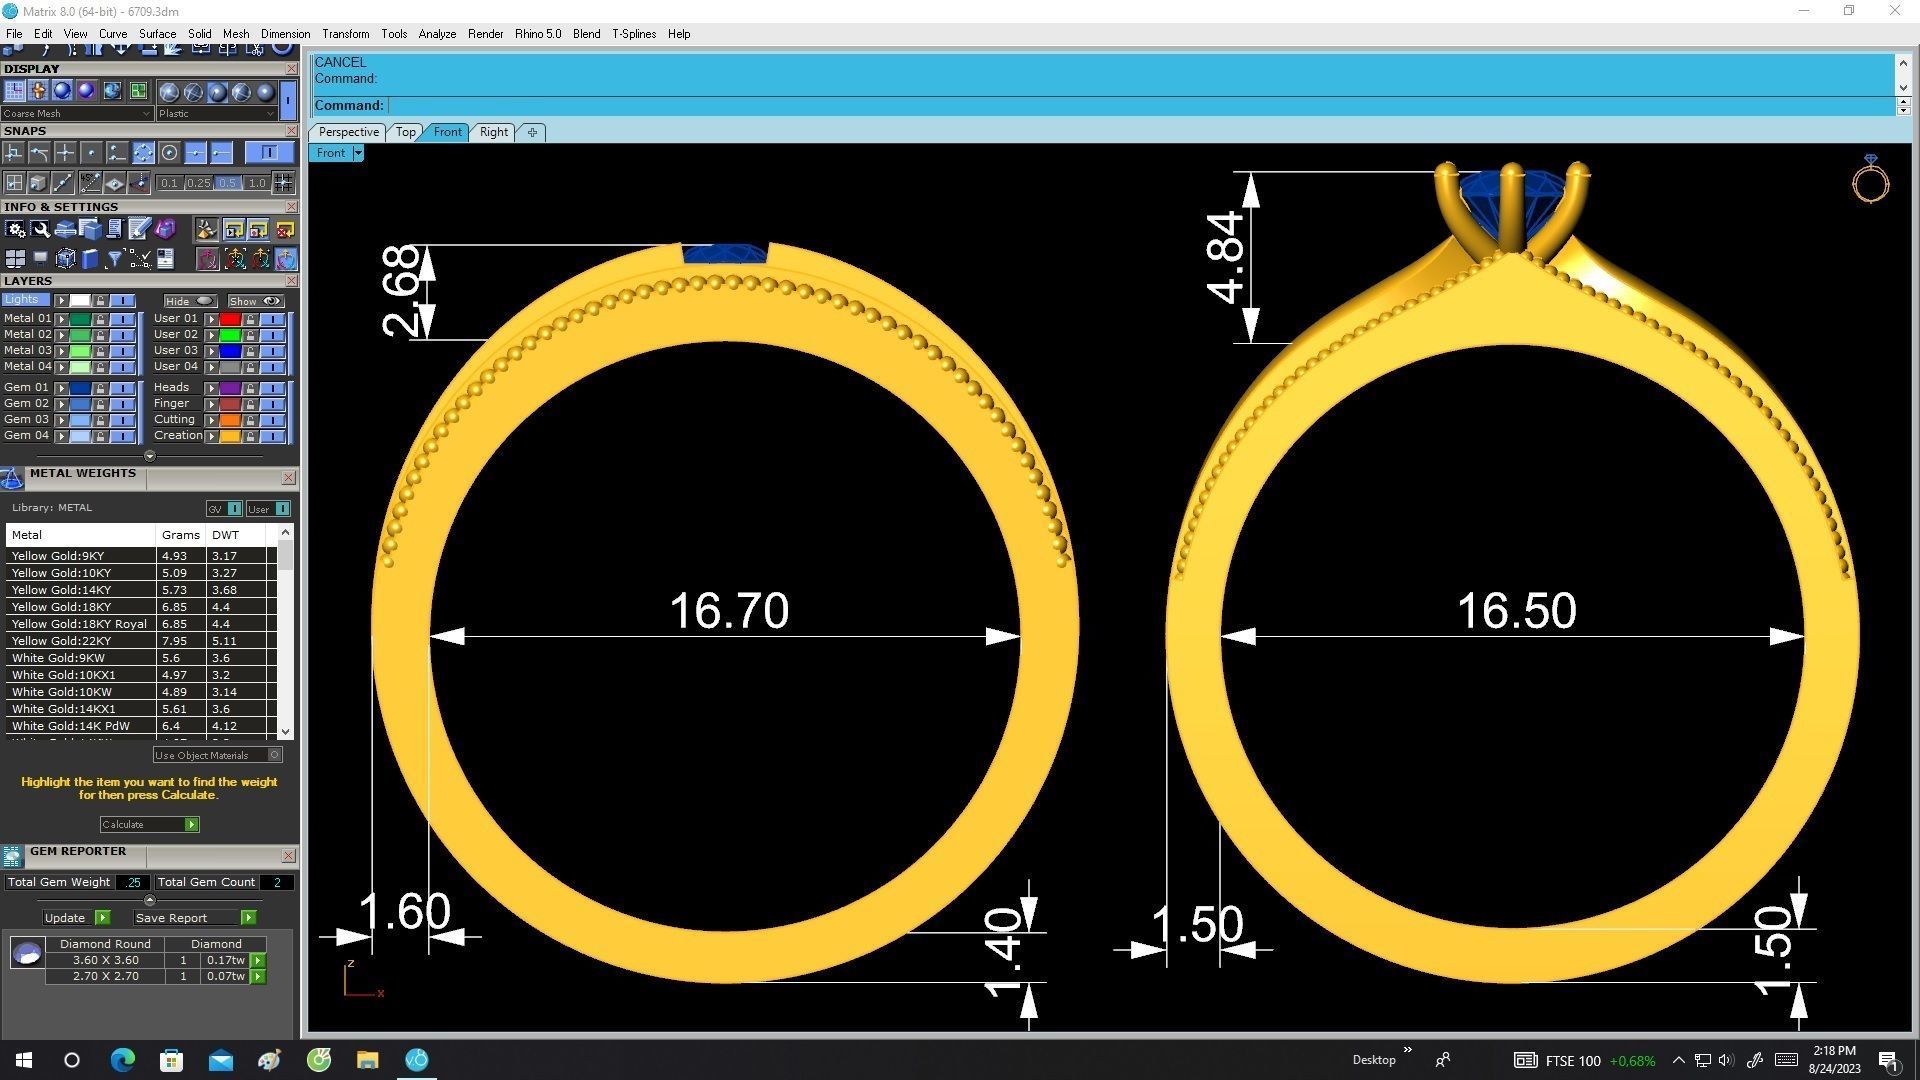The height and width of the screenshot is (1080, 1920).
Task: Toggle the GV switch in Metal Weights
Action: (x=224, y=509)
